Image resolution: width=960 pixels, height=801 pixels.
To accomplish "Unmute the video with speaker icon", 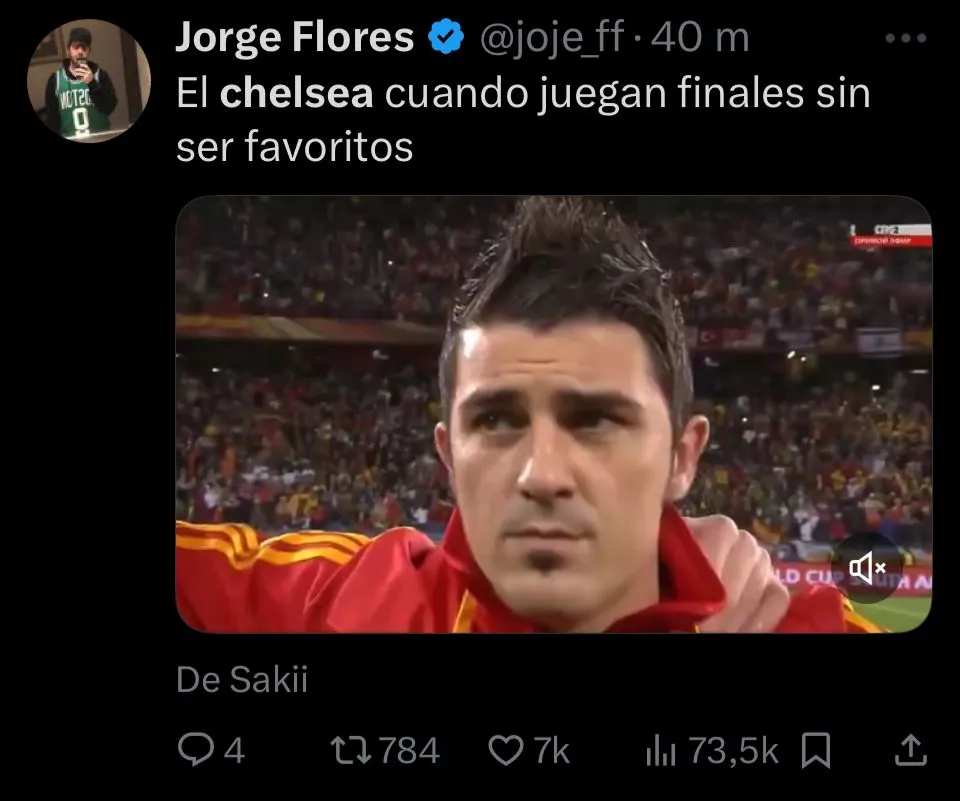I will tap(867, 568).
